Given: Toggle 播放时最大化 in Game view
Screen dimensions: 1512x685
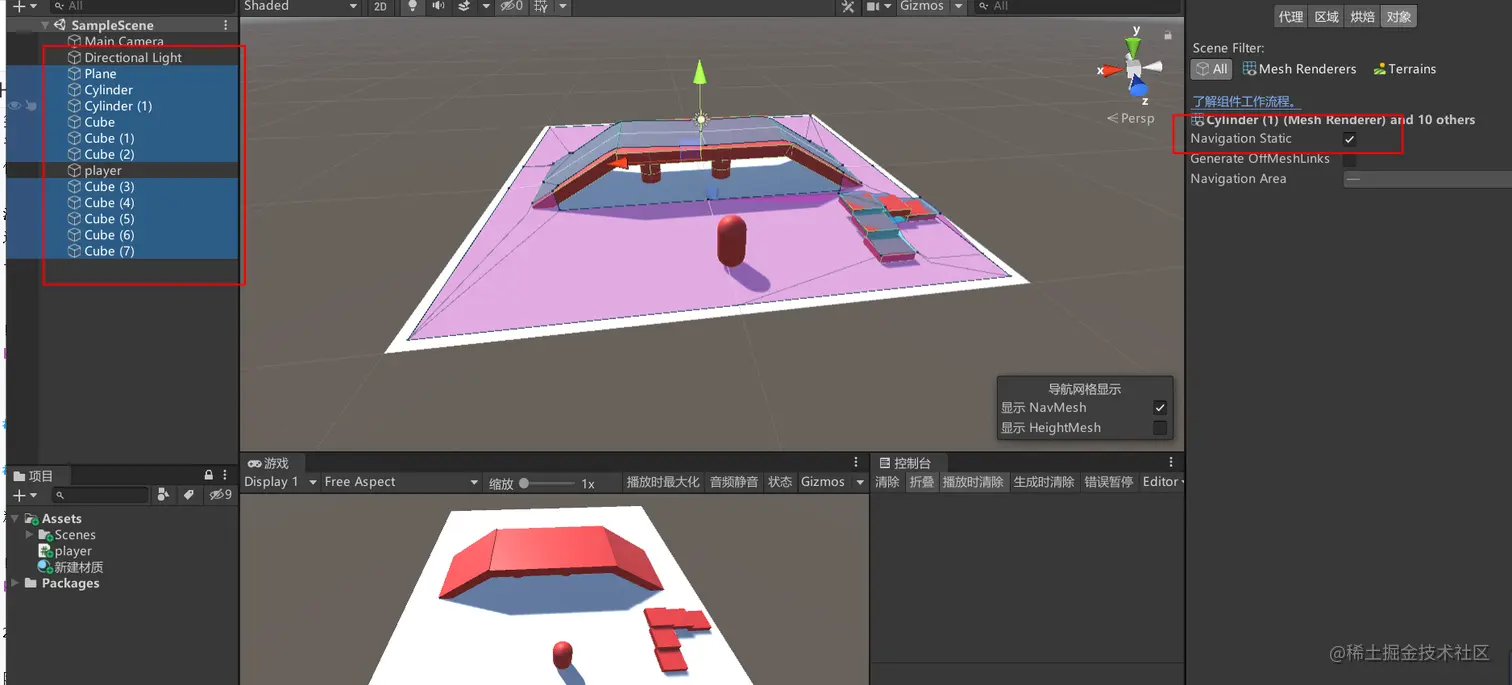Looking at the screenshot, I should tap(663, 482).
